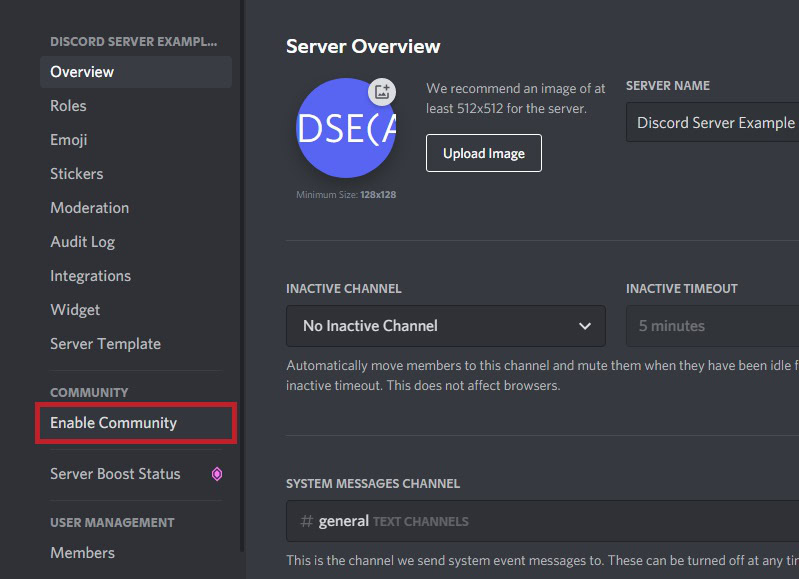Click the sidebar vertical scrollbar
799x579 pixels.
pyautogui.click(x=243, y=275)
